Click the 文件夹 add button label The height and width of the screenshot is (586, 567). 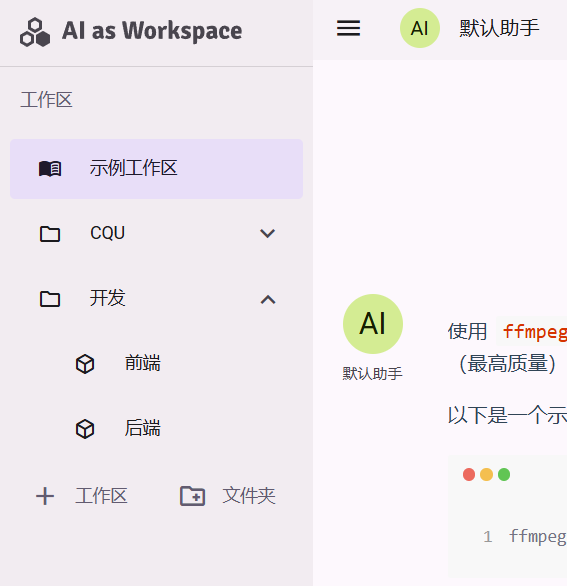click(x=249, y=496)
